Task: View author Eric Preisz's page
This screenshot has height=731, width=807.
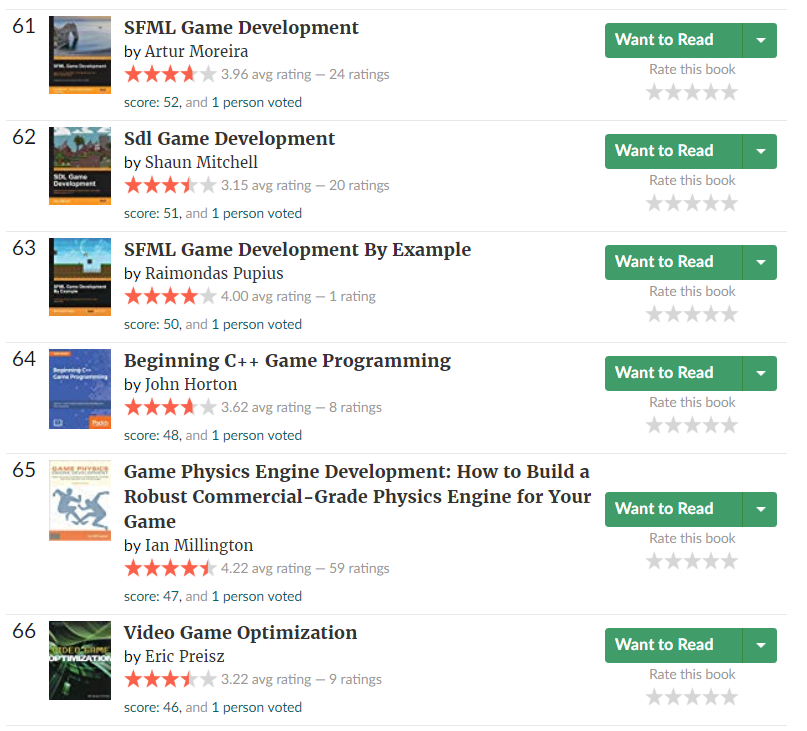Action: (184, 656)
